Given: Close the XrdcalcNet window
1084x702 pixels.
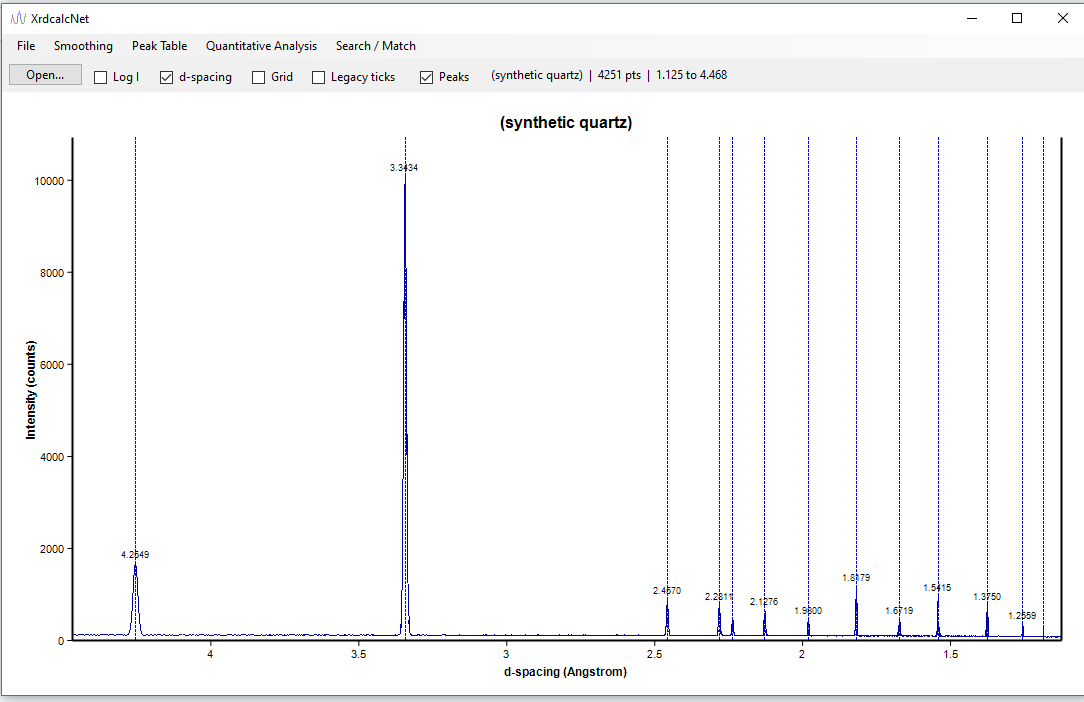Looking at the screenshot, I should (1063, 18).
